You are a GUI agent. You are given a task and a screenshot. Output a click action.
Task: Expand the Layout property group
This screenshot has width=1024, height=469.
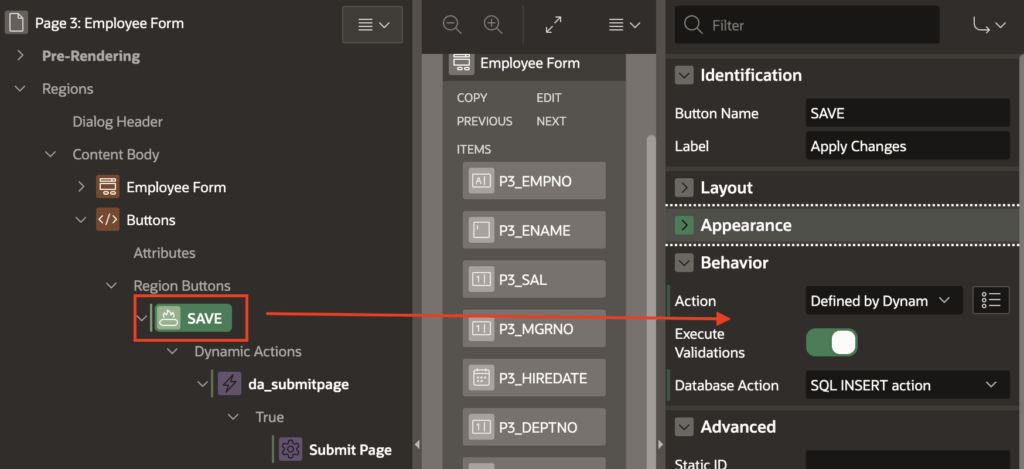coord(684,188)
